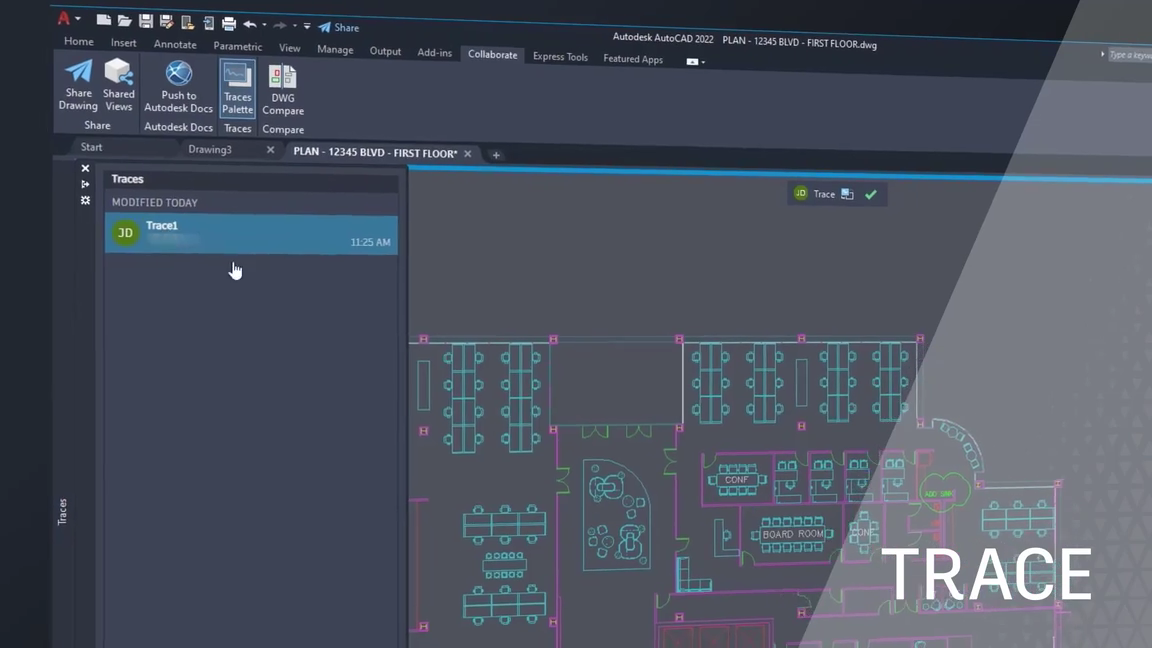
Task: Open the Annotate ribbon tab
Action: pos(175,44)
